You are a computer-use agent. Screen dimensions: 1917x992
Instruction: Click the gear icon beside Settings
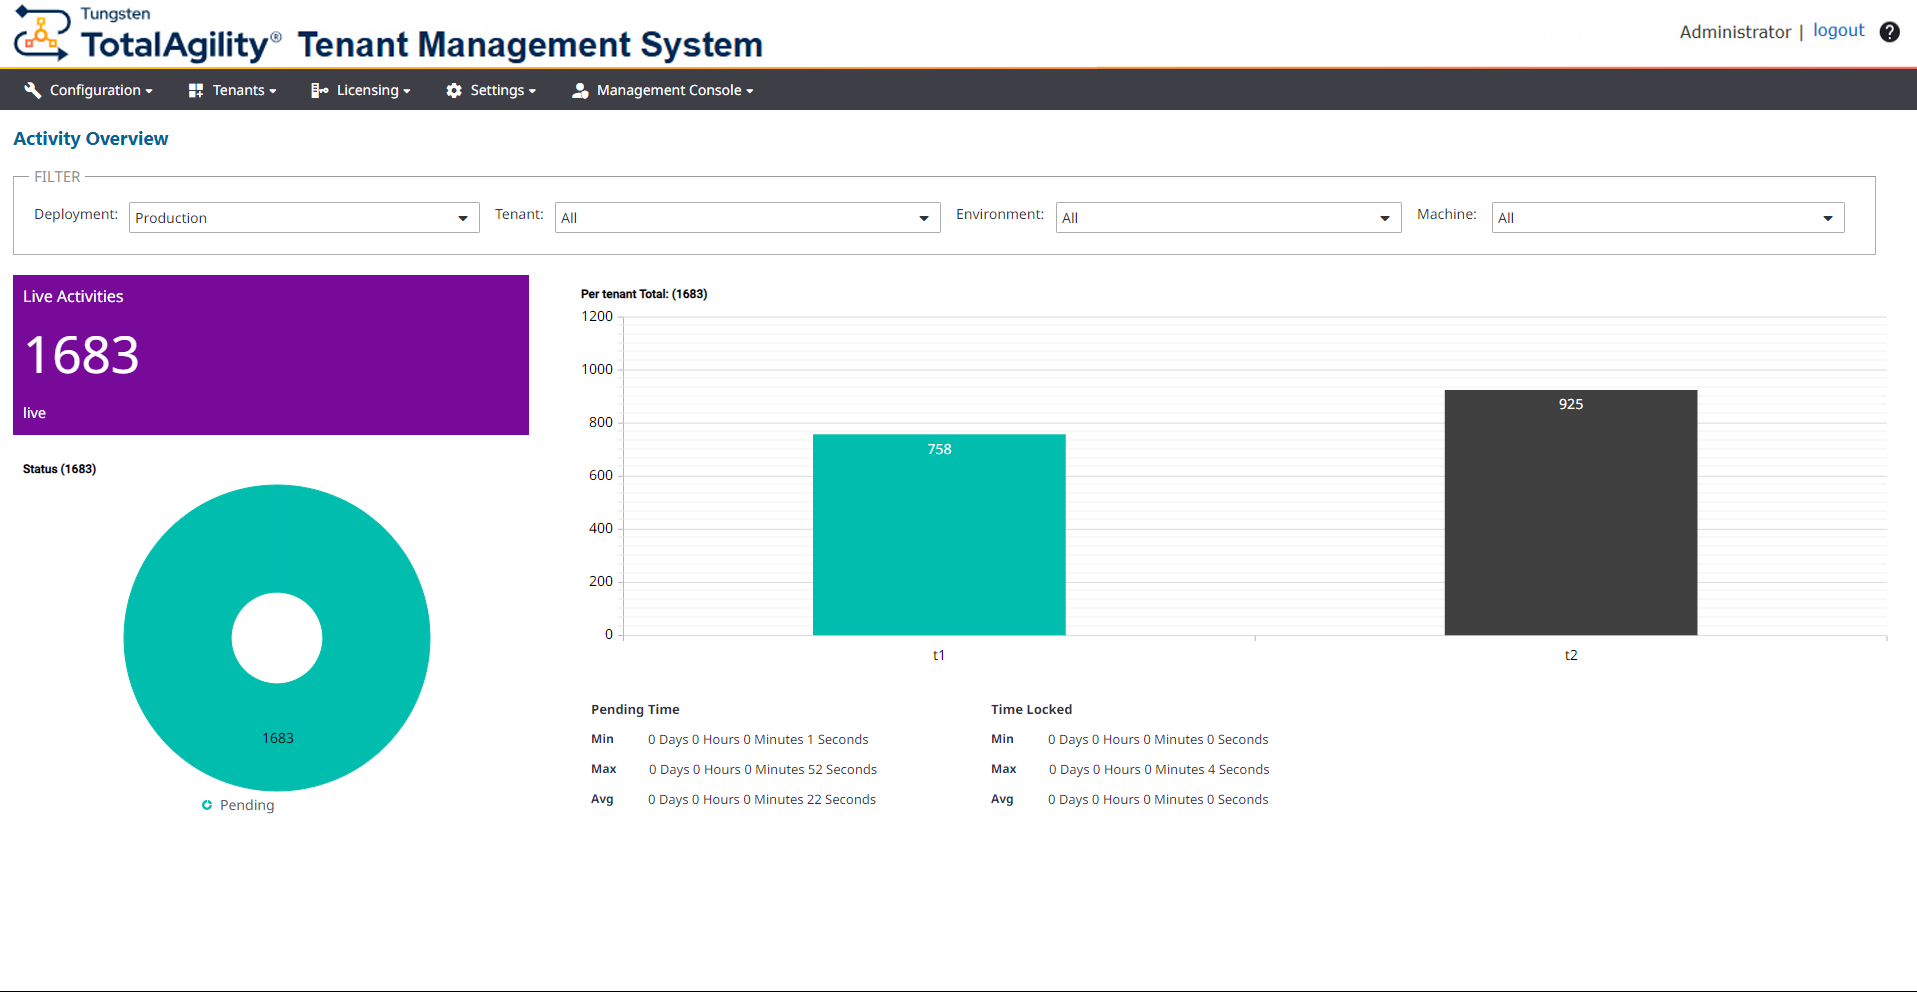(x=453, y=90)
